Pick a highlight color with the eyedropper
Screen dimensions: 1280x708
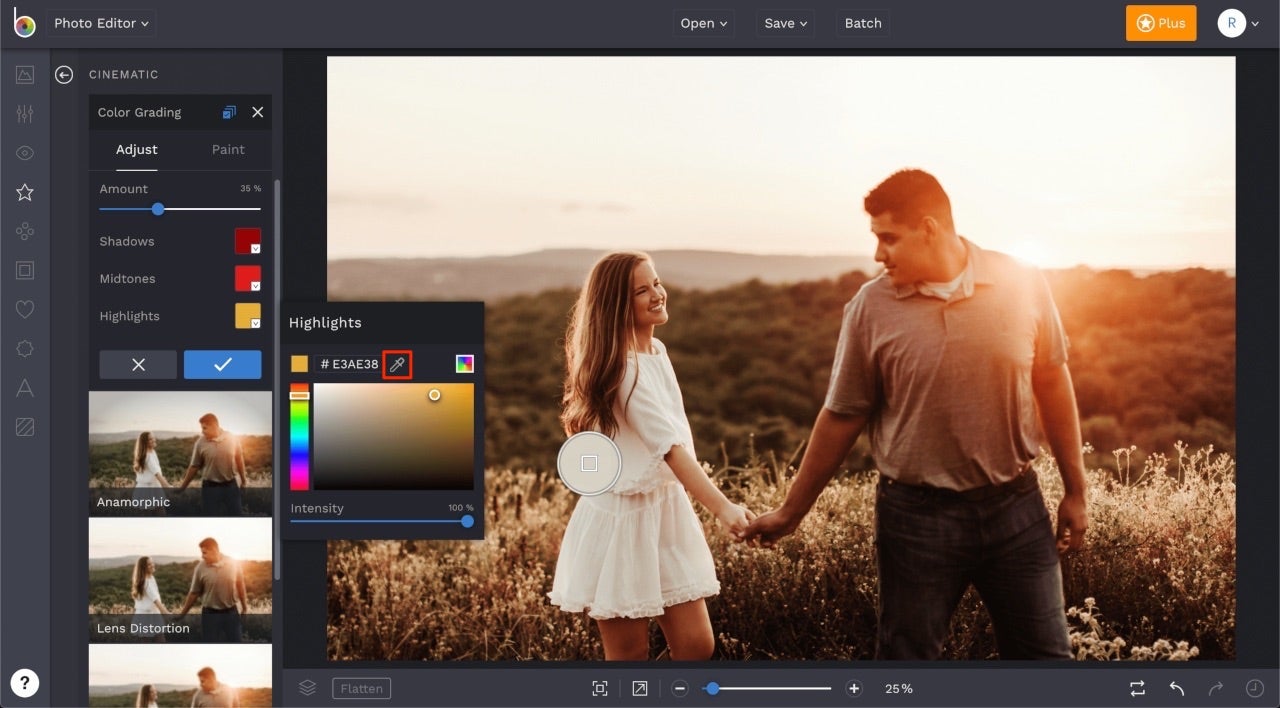[x=397, y=364]
